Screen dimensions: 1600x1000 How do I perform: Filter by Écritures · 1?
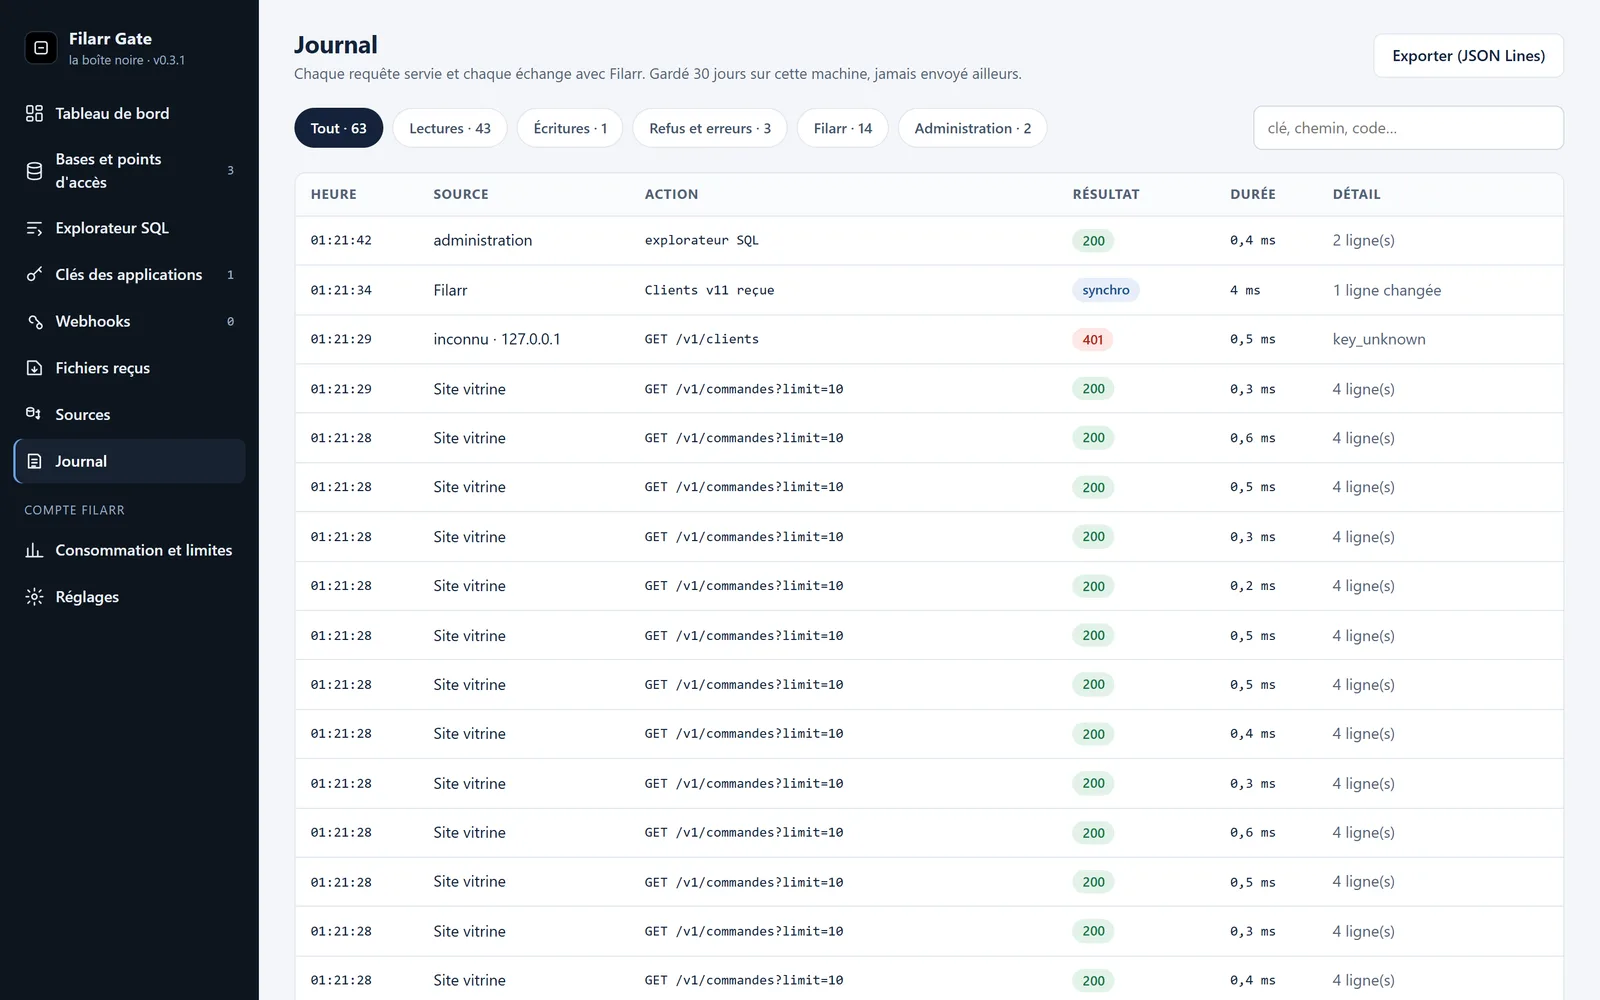pos(570,128)
